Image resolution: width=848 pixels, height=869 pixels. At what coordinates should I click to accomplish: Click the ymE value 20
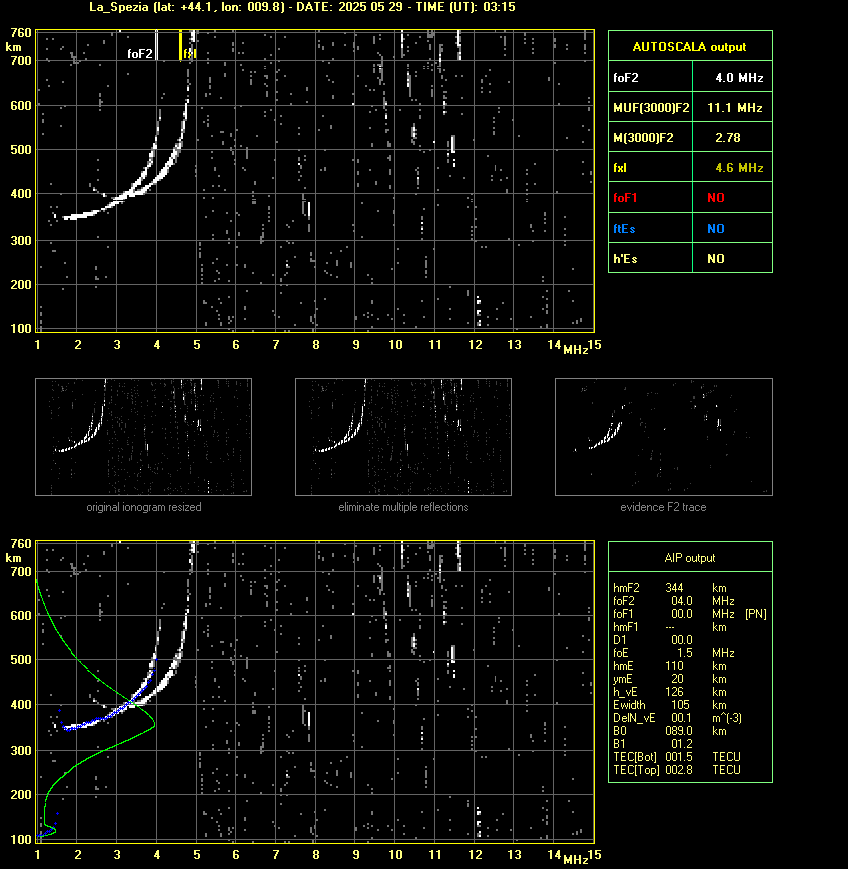677,679
